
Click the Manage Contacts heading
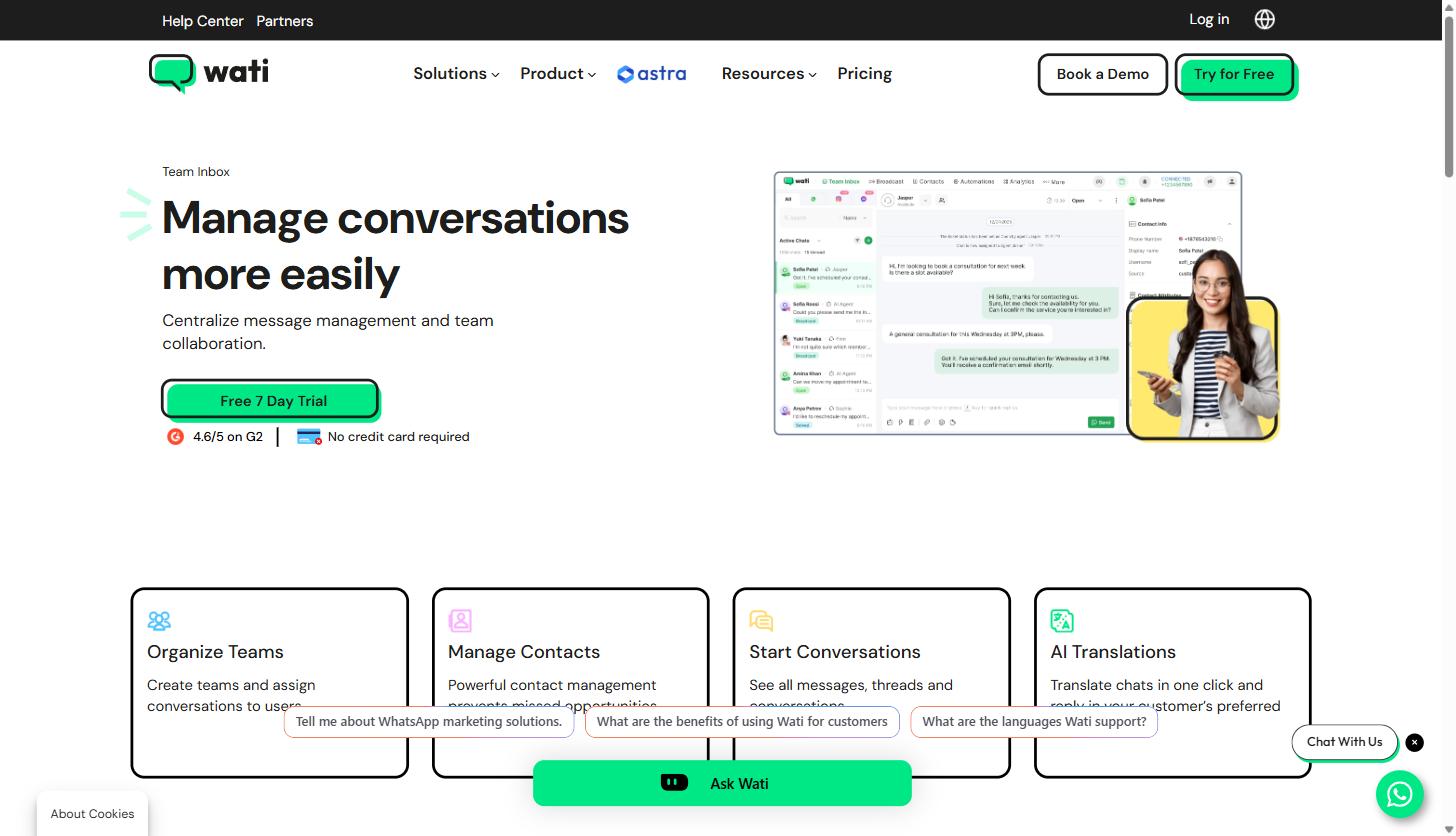tap(524, 652)
